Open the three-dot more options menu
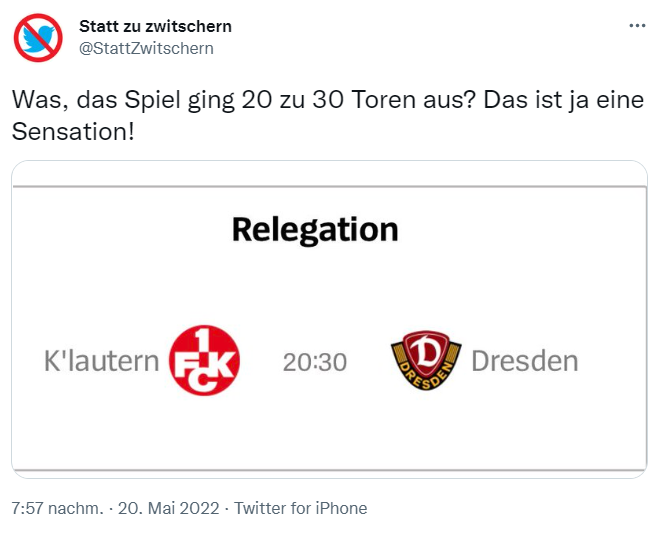Viewport: 661px width, 535px height. click(x=636, y=27)
